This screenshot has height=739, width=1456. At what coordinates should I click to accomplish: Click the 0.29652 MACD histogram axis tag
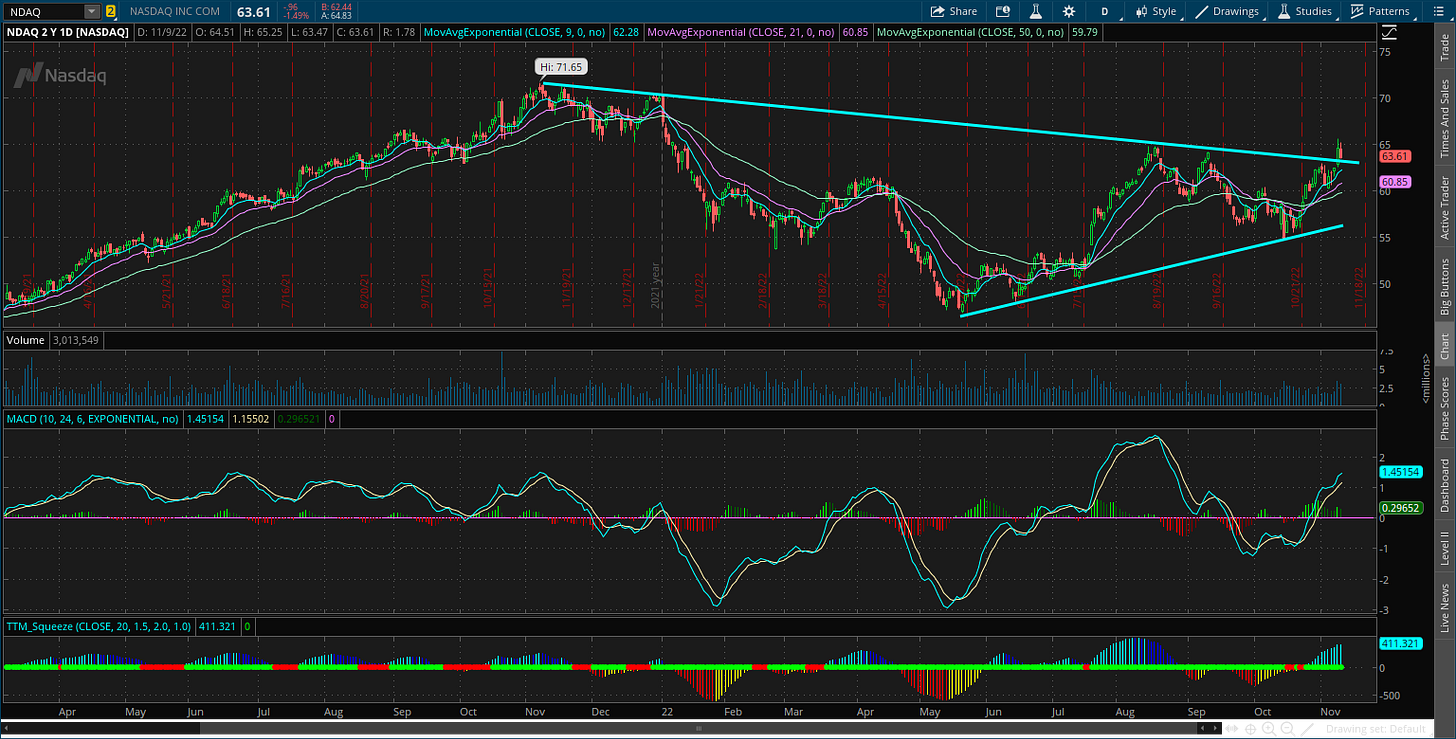pos(1401,508)
